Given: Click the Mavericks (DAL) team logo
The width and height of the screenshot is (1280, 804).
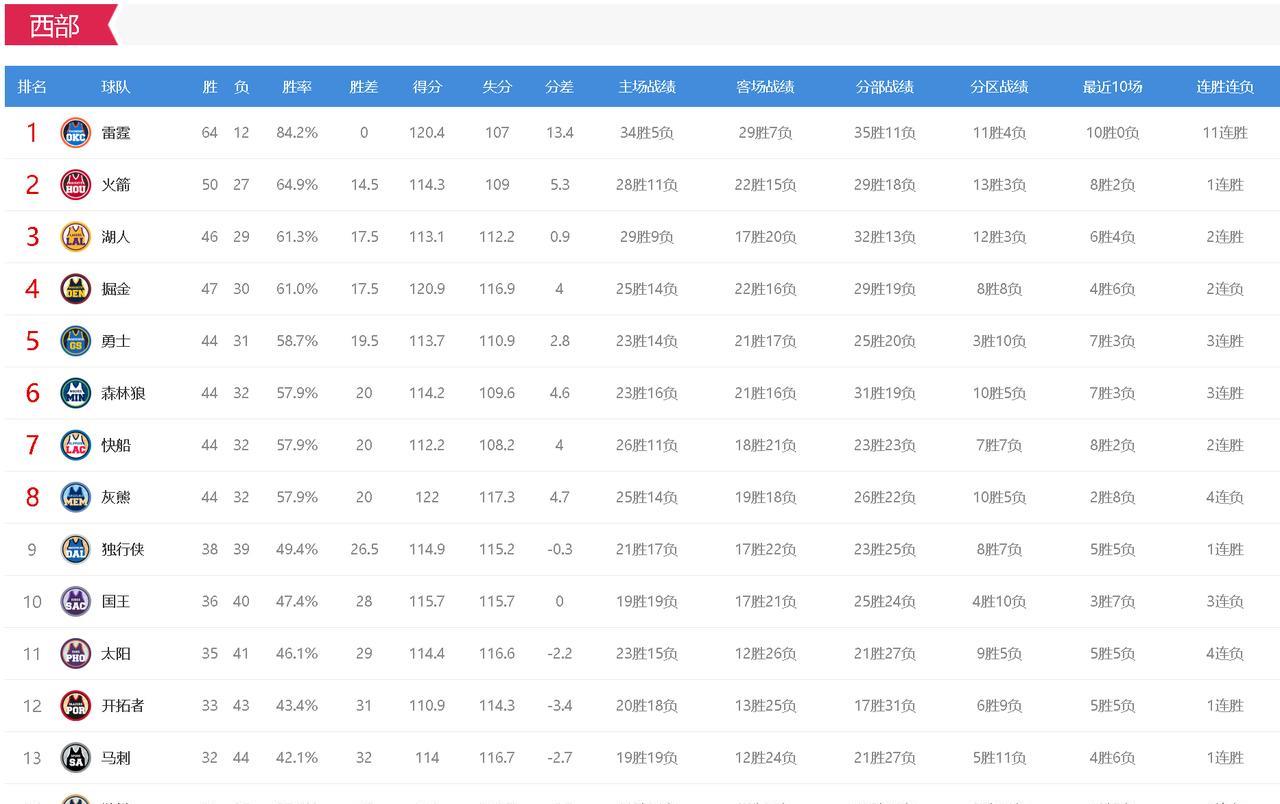Looking at the screenshot, I should [x=76, y=549].
